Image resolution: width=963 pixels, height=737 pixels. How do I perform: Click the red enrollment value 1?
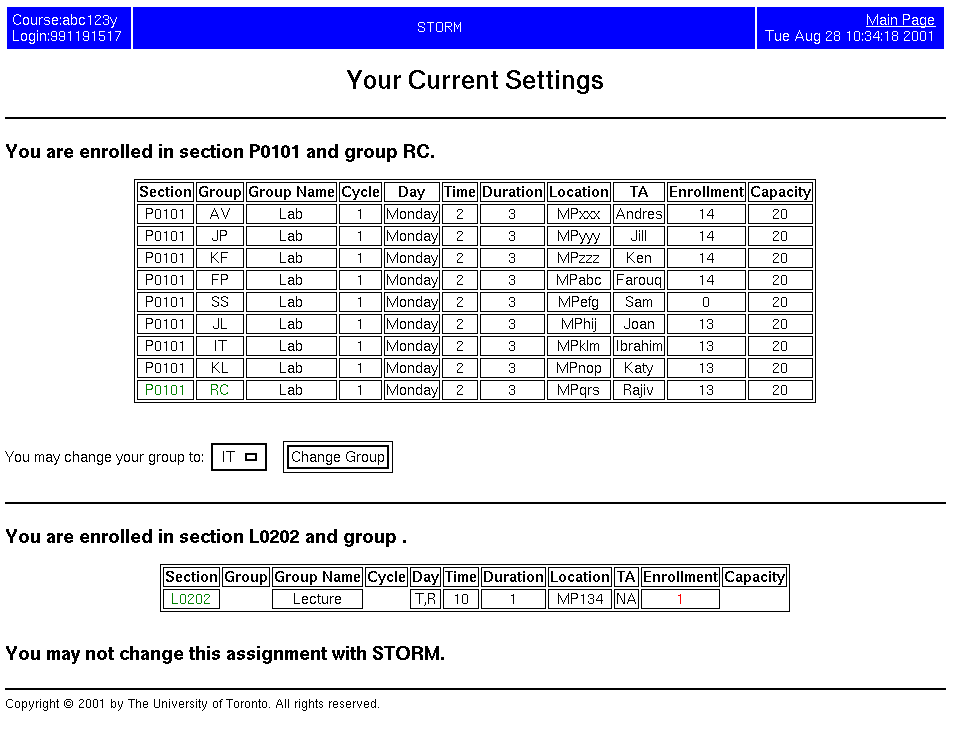[x=680, y=598]
